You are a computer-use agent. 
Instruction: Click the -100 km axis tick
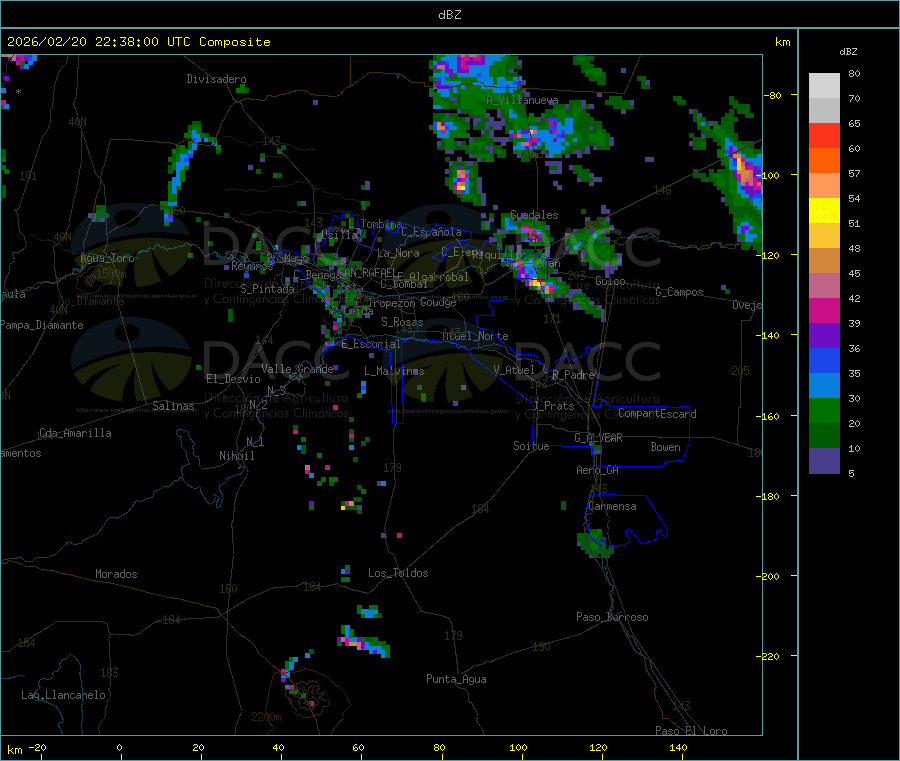pyautogui.click(x=770, y=175)
